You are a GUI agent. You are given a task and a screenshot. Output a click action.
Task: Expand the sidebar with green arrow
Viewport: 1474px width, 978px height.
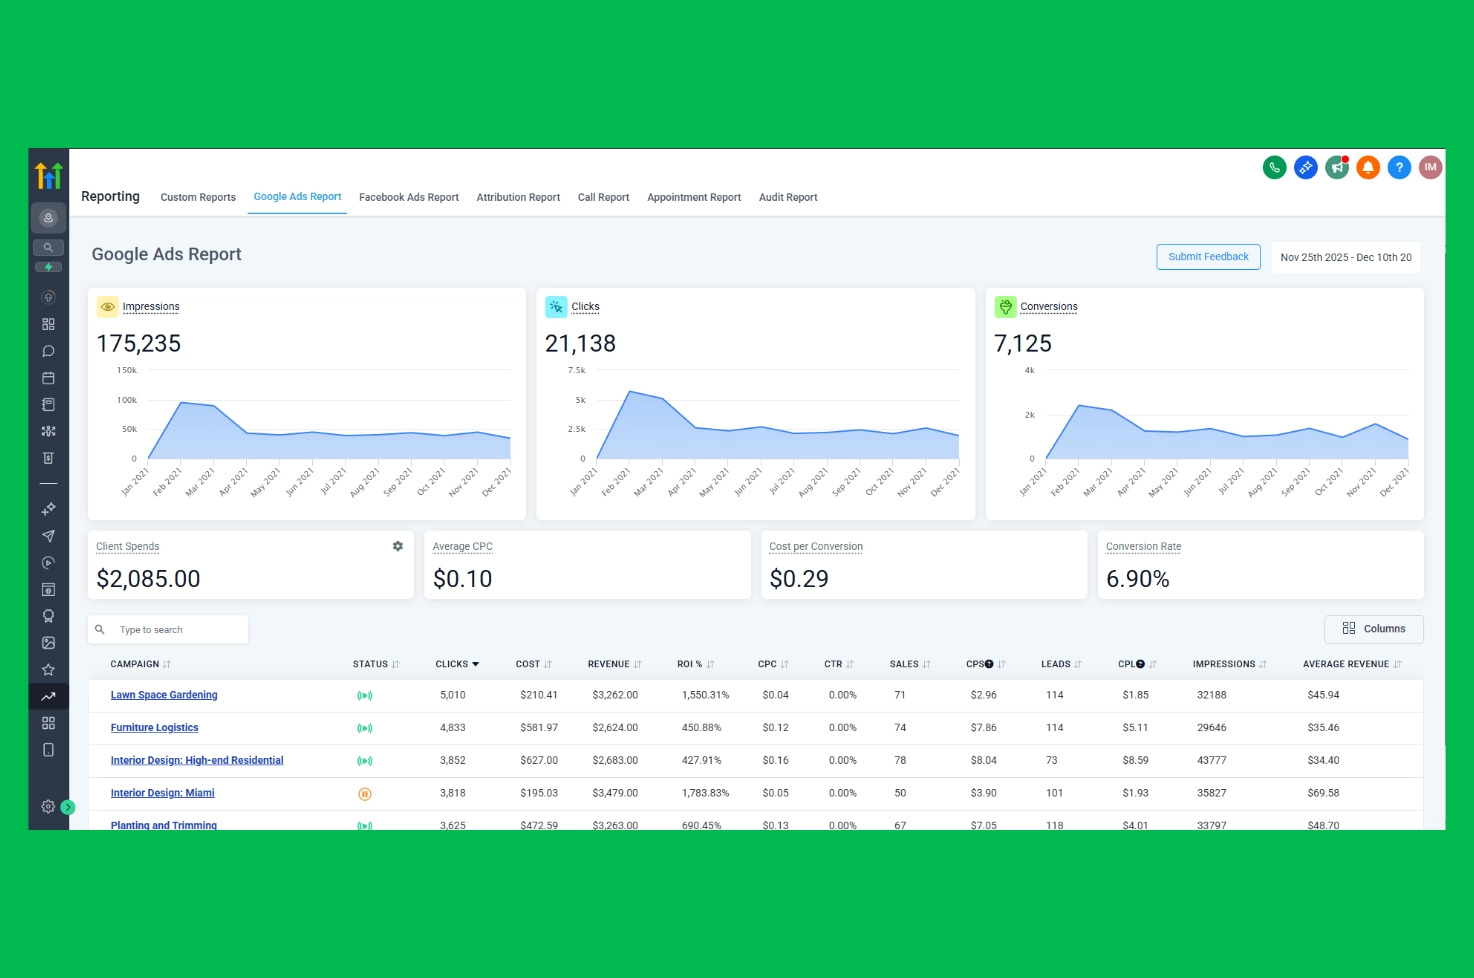pyautogui.click(x=68, y=807)
